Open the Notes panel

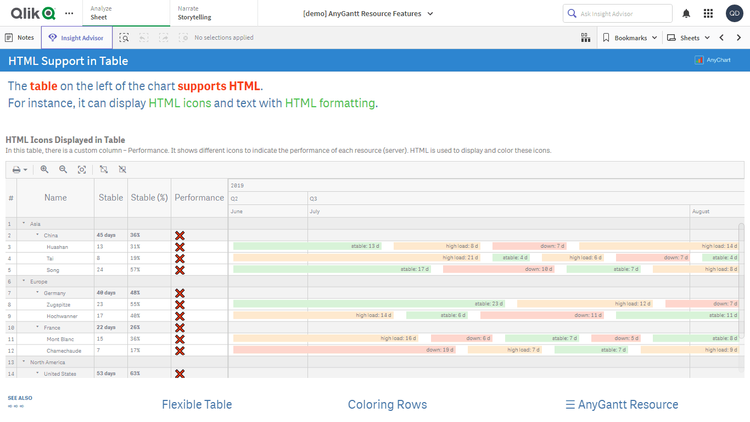pos(20,37)
